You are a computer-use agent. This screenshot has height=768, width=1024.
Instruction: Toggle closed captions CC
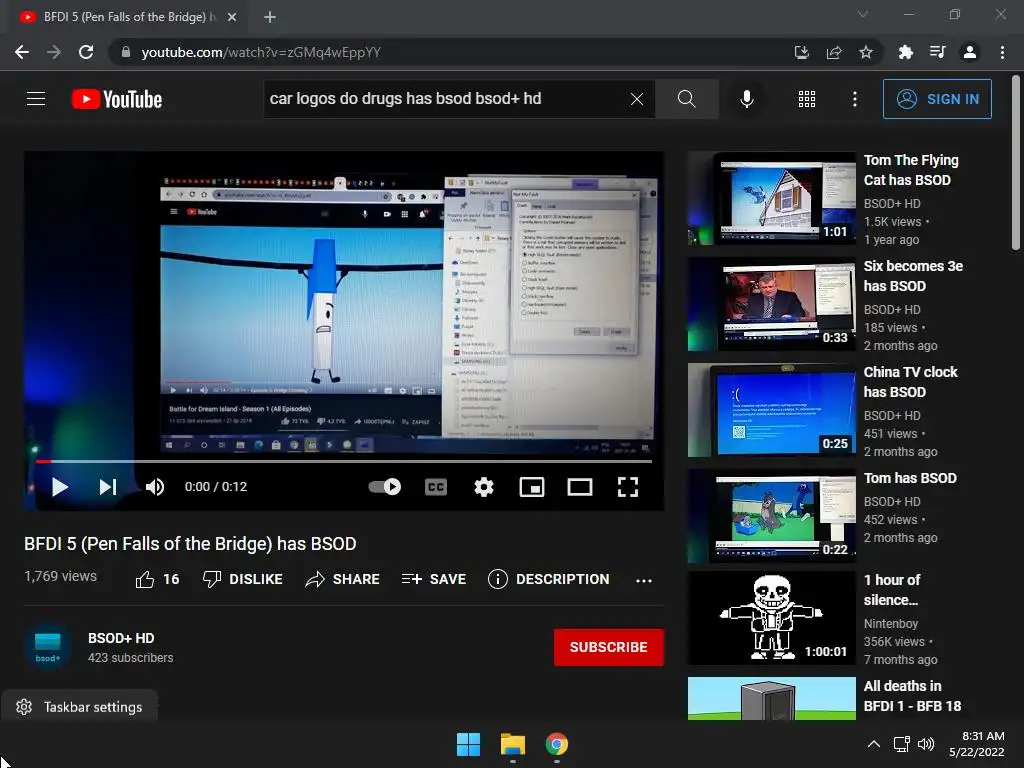[x=436, y=487]
